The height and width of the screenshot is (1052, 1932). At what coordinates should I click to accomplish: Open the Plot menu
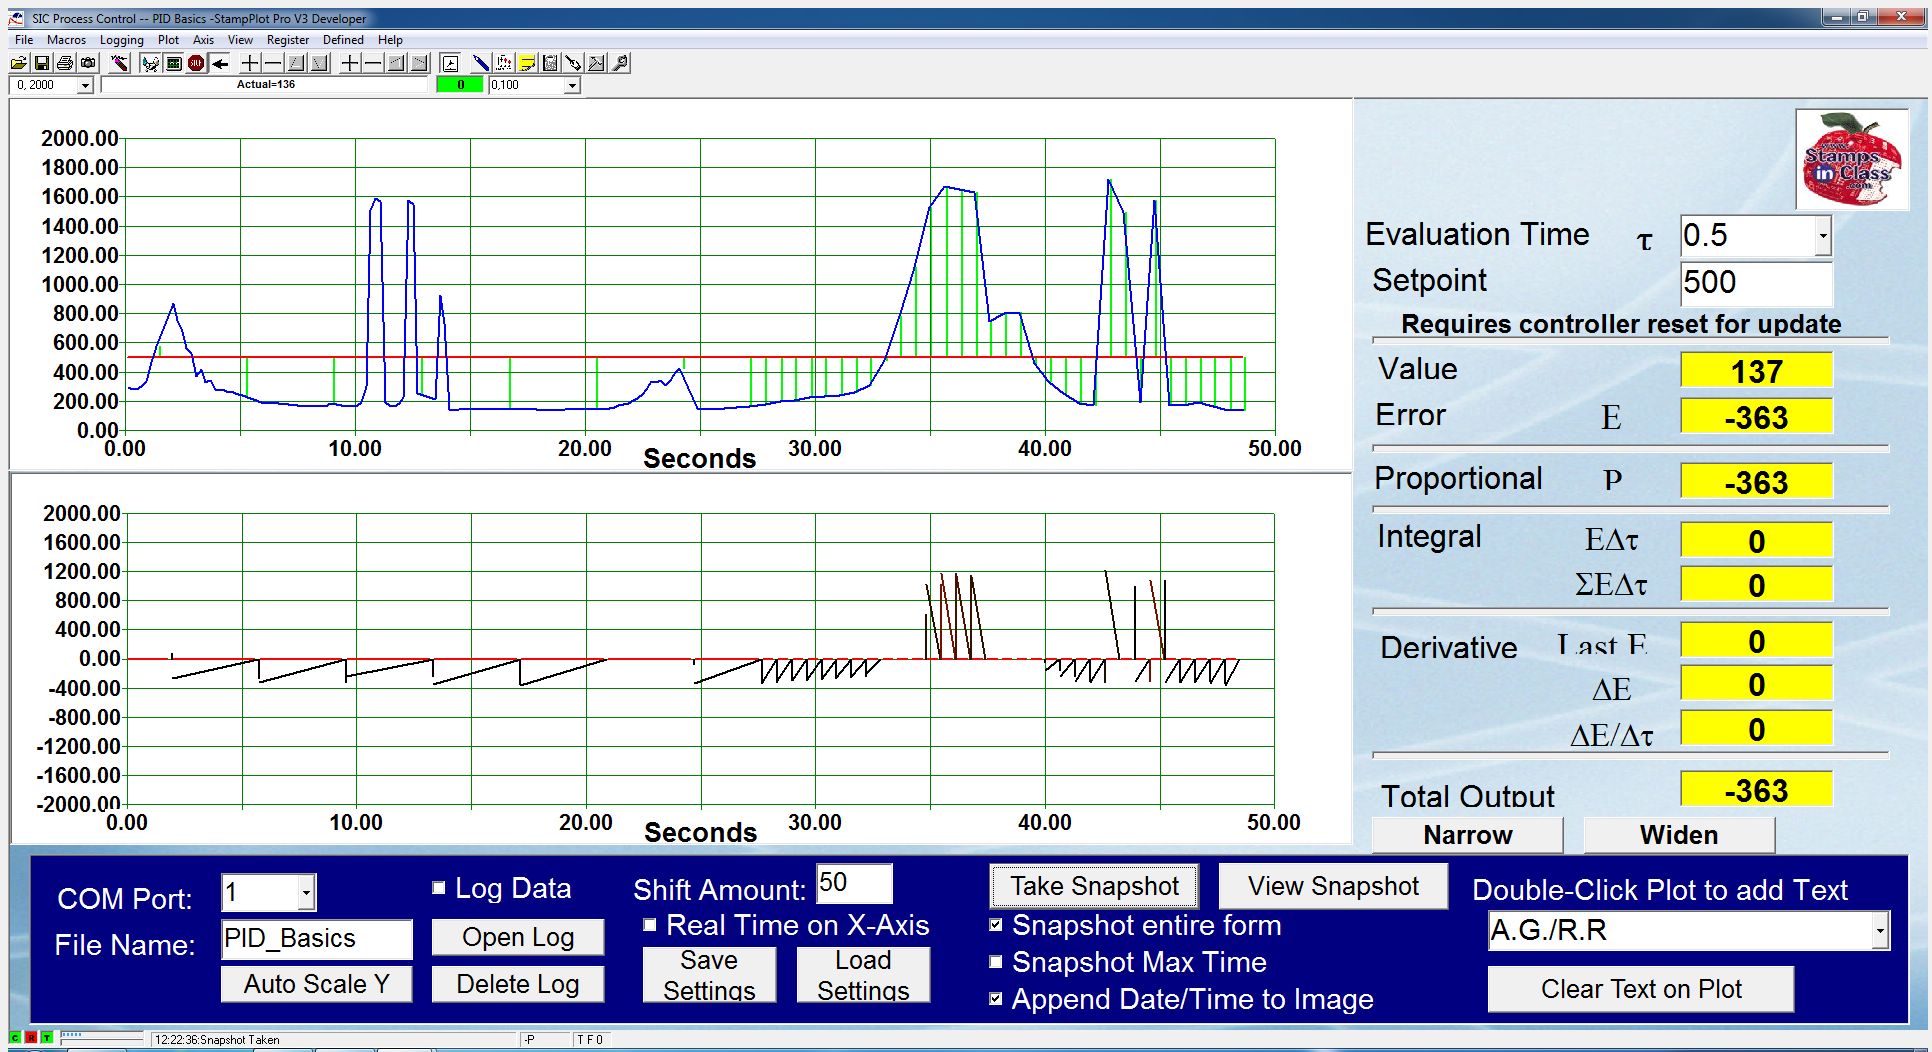point(168,40)
